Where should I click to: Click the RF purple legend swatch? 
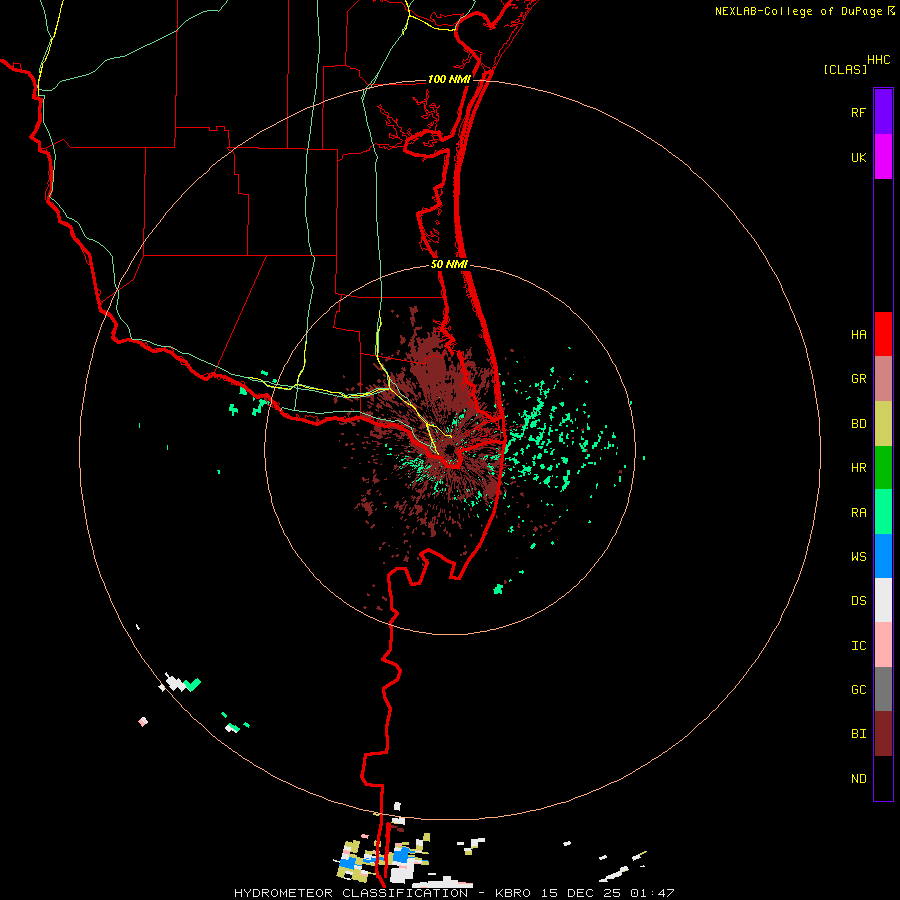(x=883, y=112)
